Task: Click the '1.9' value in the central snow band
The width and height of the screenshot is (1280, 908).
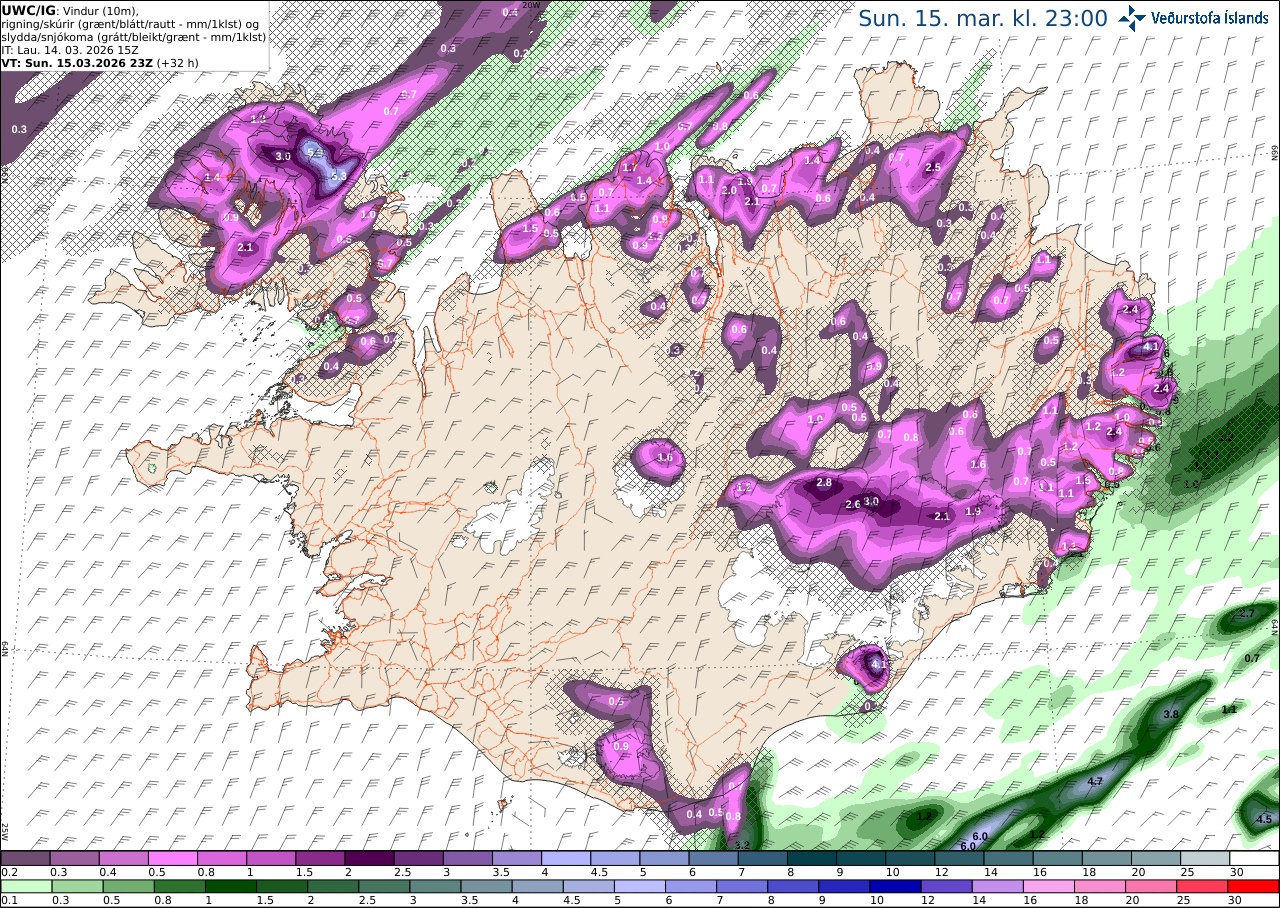Action: (973, 511)
